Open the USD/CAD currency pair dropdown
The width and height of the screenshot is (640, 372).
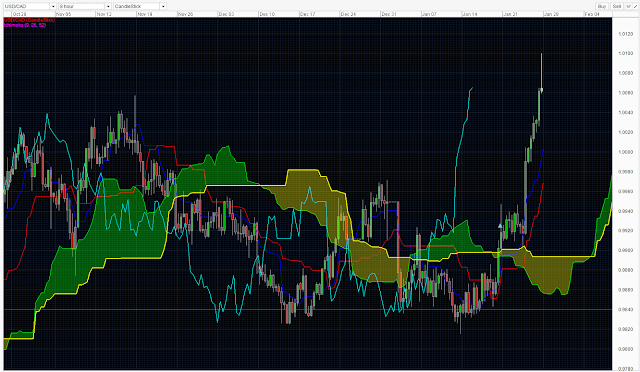(x=29, y=6)
